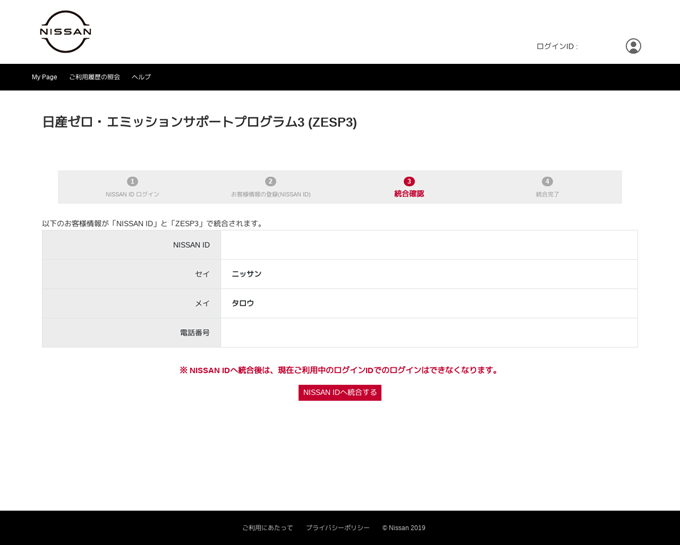Open the ご利用にあたって footer link
680x545 pixels.
(x=267, y=528)
